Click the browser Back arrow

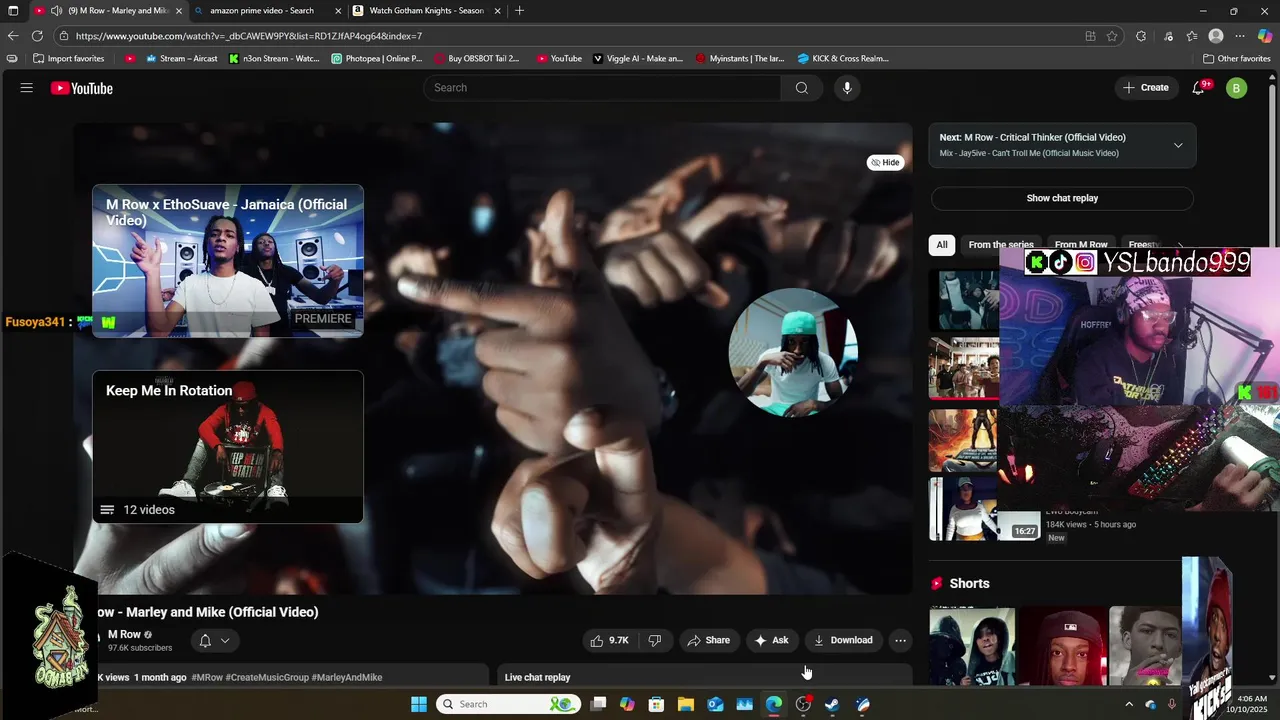[13, 36]
